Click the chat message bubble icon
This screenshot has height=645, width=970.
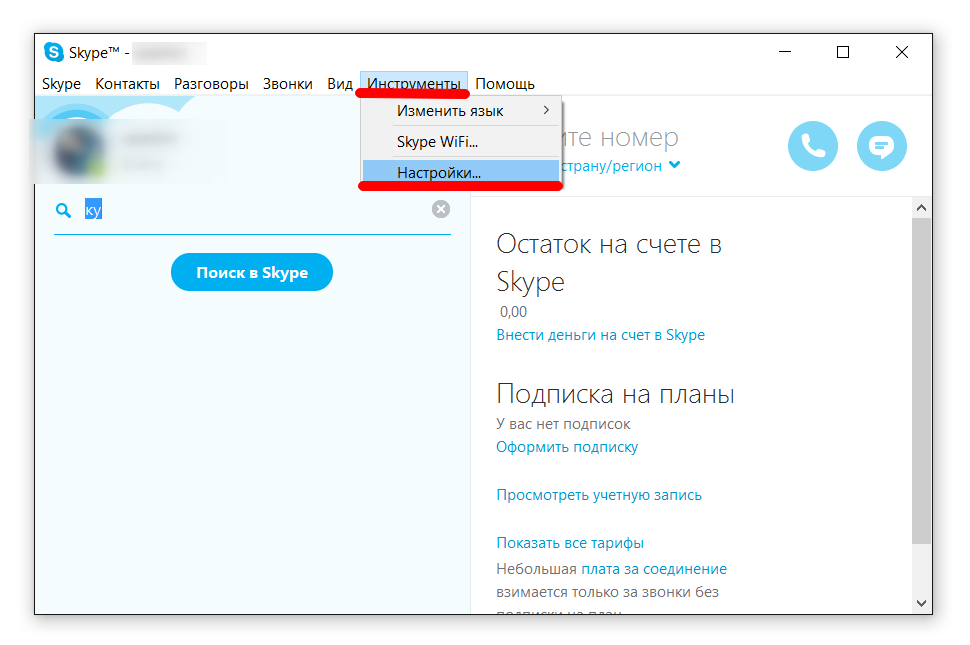(x=881, y=147)
